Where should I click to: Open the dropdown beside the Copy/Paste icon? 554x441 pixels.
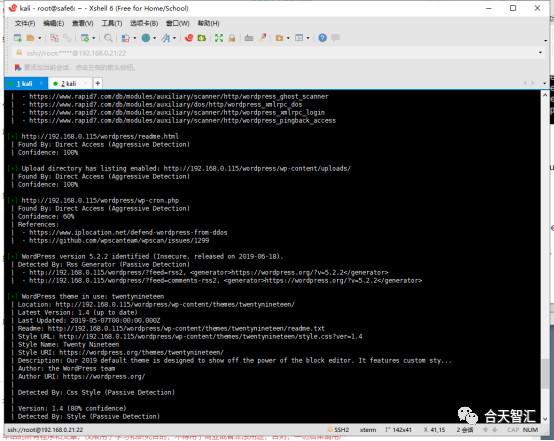pos(134,38)
